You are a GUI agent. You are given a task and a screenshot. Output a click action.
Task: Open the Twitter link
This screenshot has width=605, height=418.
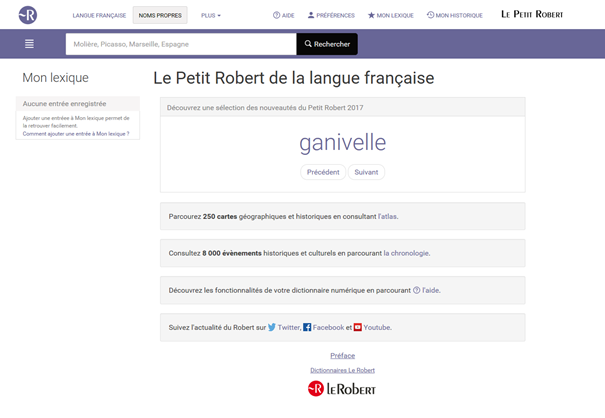click(x=289, y=327)
